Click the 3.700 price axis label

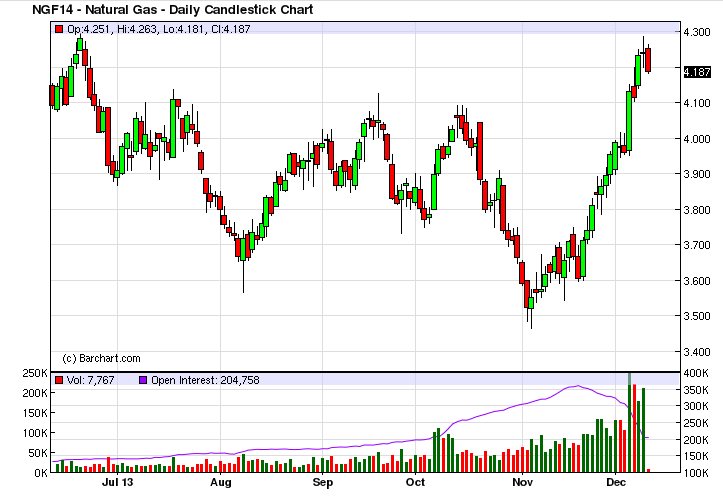pos(697,245)
